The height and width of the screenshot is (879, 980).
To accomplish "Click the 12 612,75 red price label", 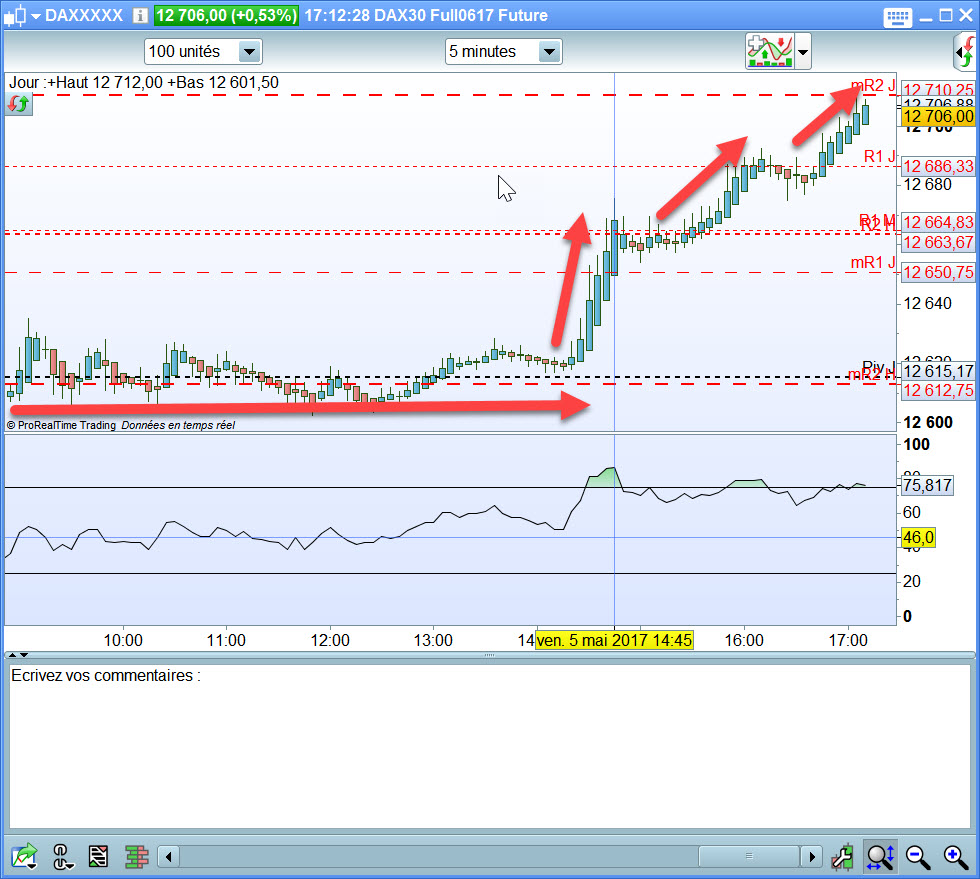I will coord(938,391).
